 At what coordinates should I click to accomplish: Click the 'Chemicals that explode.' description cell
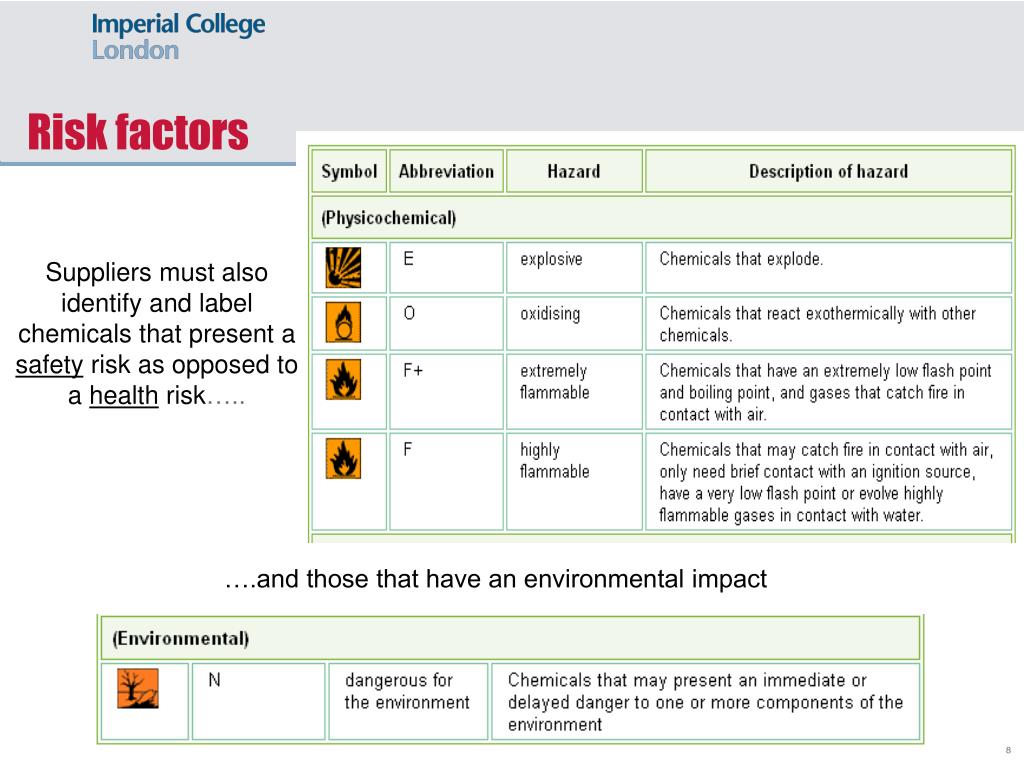pyautogui.click(x=828, y=267)
